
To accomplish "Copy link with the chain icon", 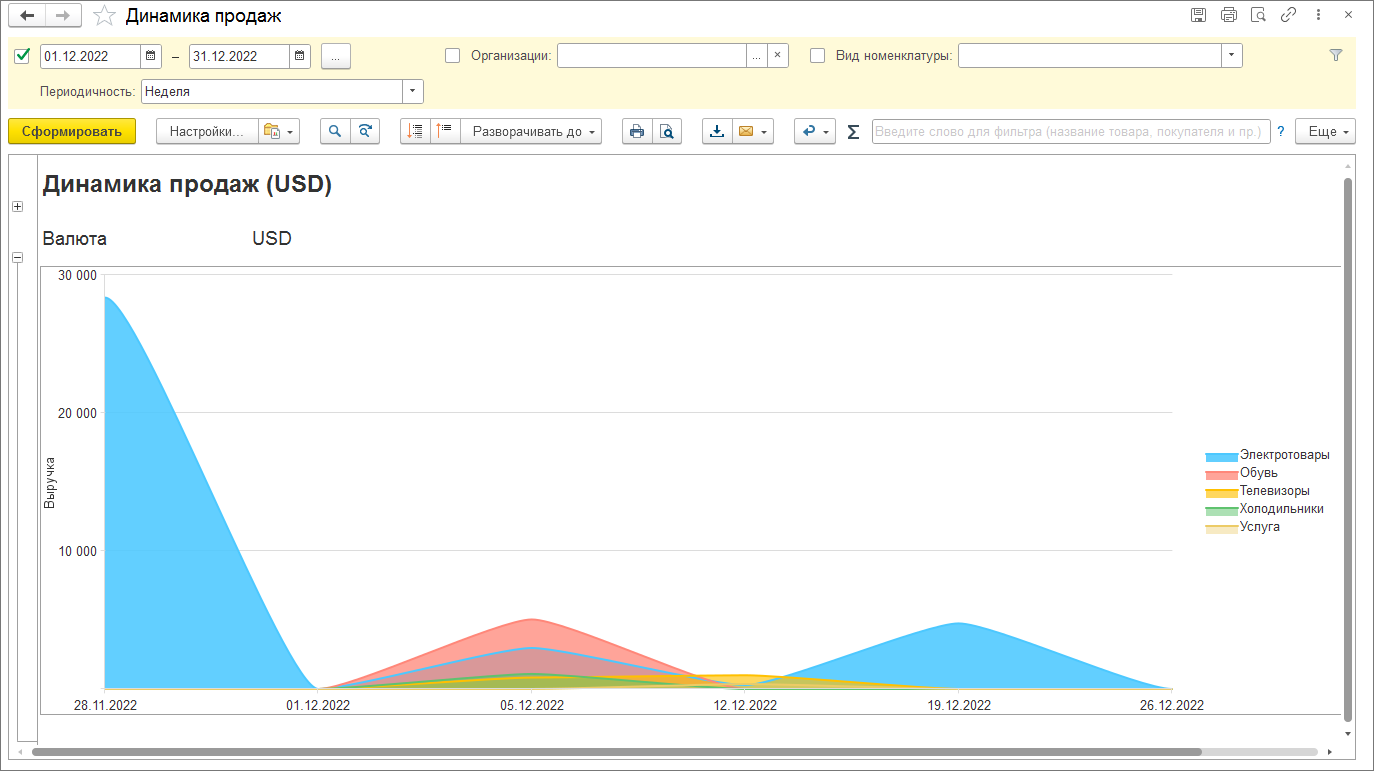I will [x=1289, y=15].
